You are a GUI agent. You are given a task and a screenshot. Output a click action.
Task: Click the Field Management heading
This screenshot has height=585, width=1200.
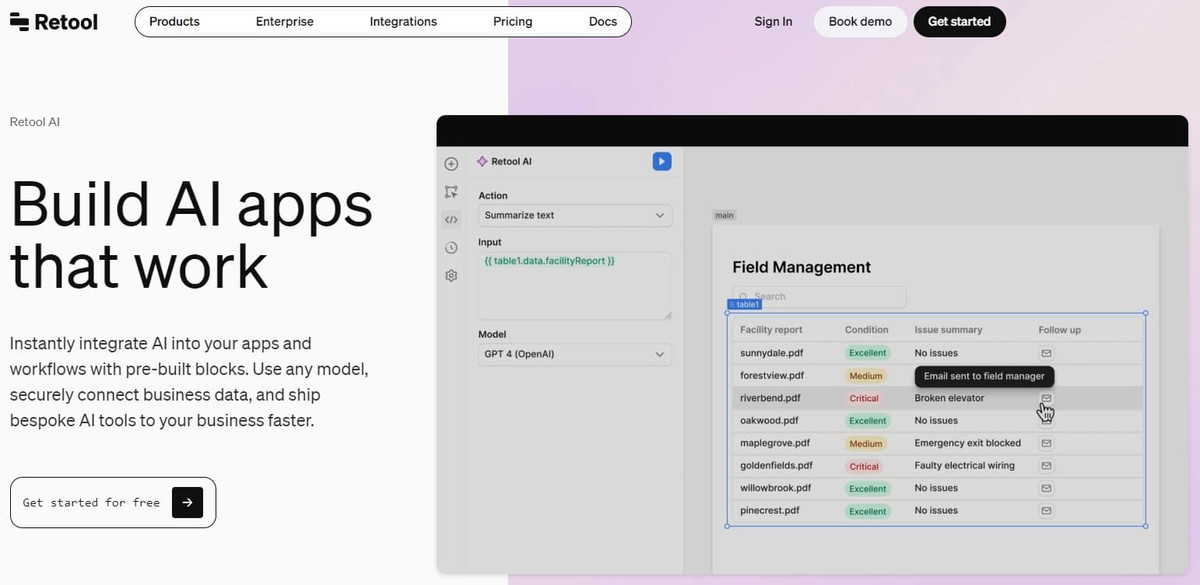tap(802, 267)
